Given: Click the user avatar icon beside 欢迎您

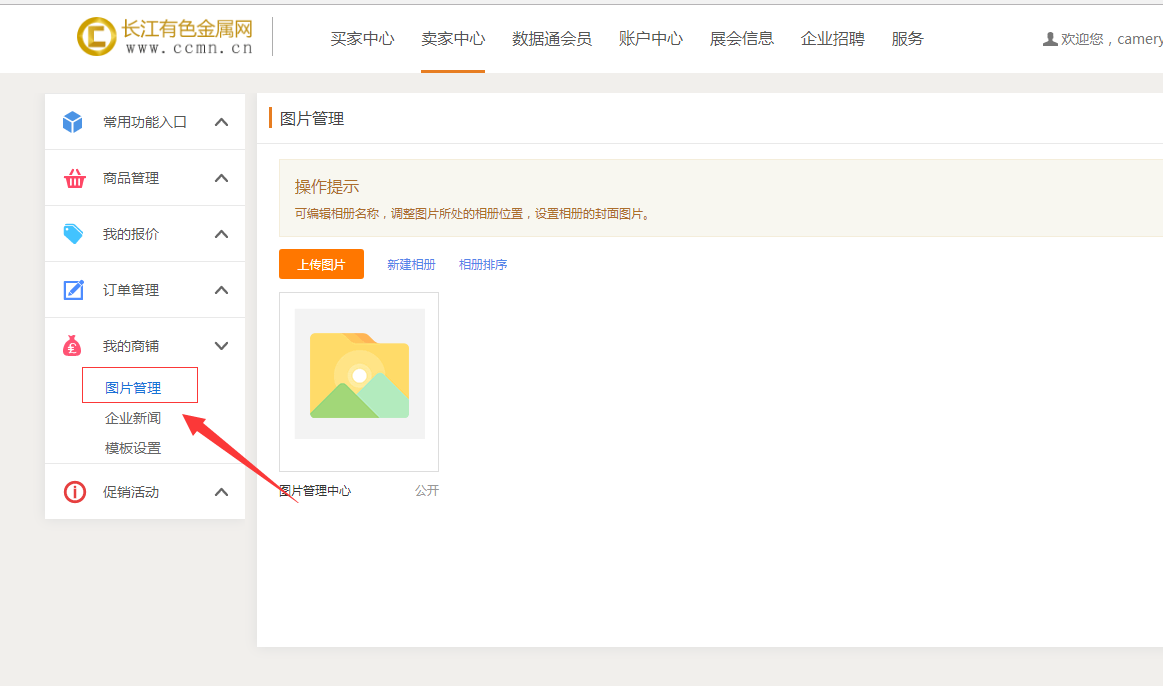Looking at the screenshot, I should 1049,39.
